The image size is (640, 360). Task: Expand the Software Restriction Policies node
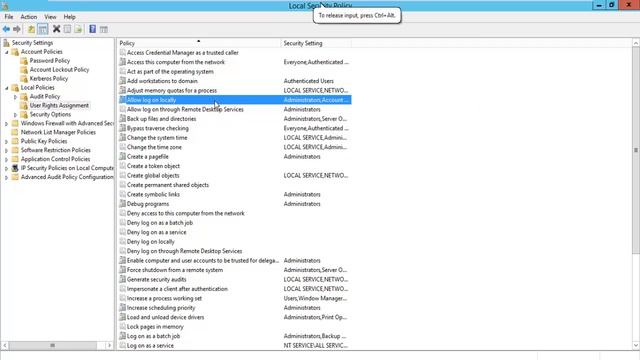tap(7, 151)
